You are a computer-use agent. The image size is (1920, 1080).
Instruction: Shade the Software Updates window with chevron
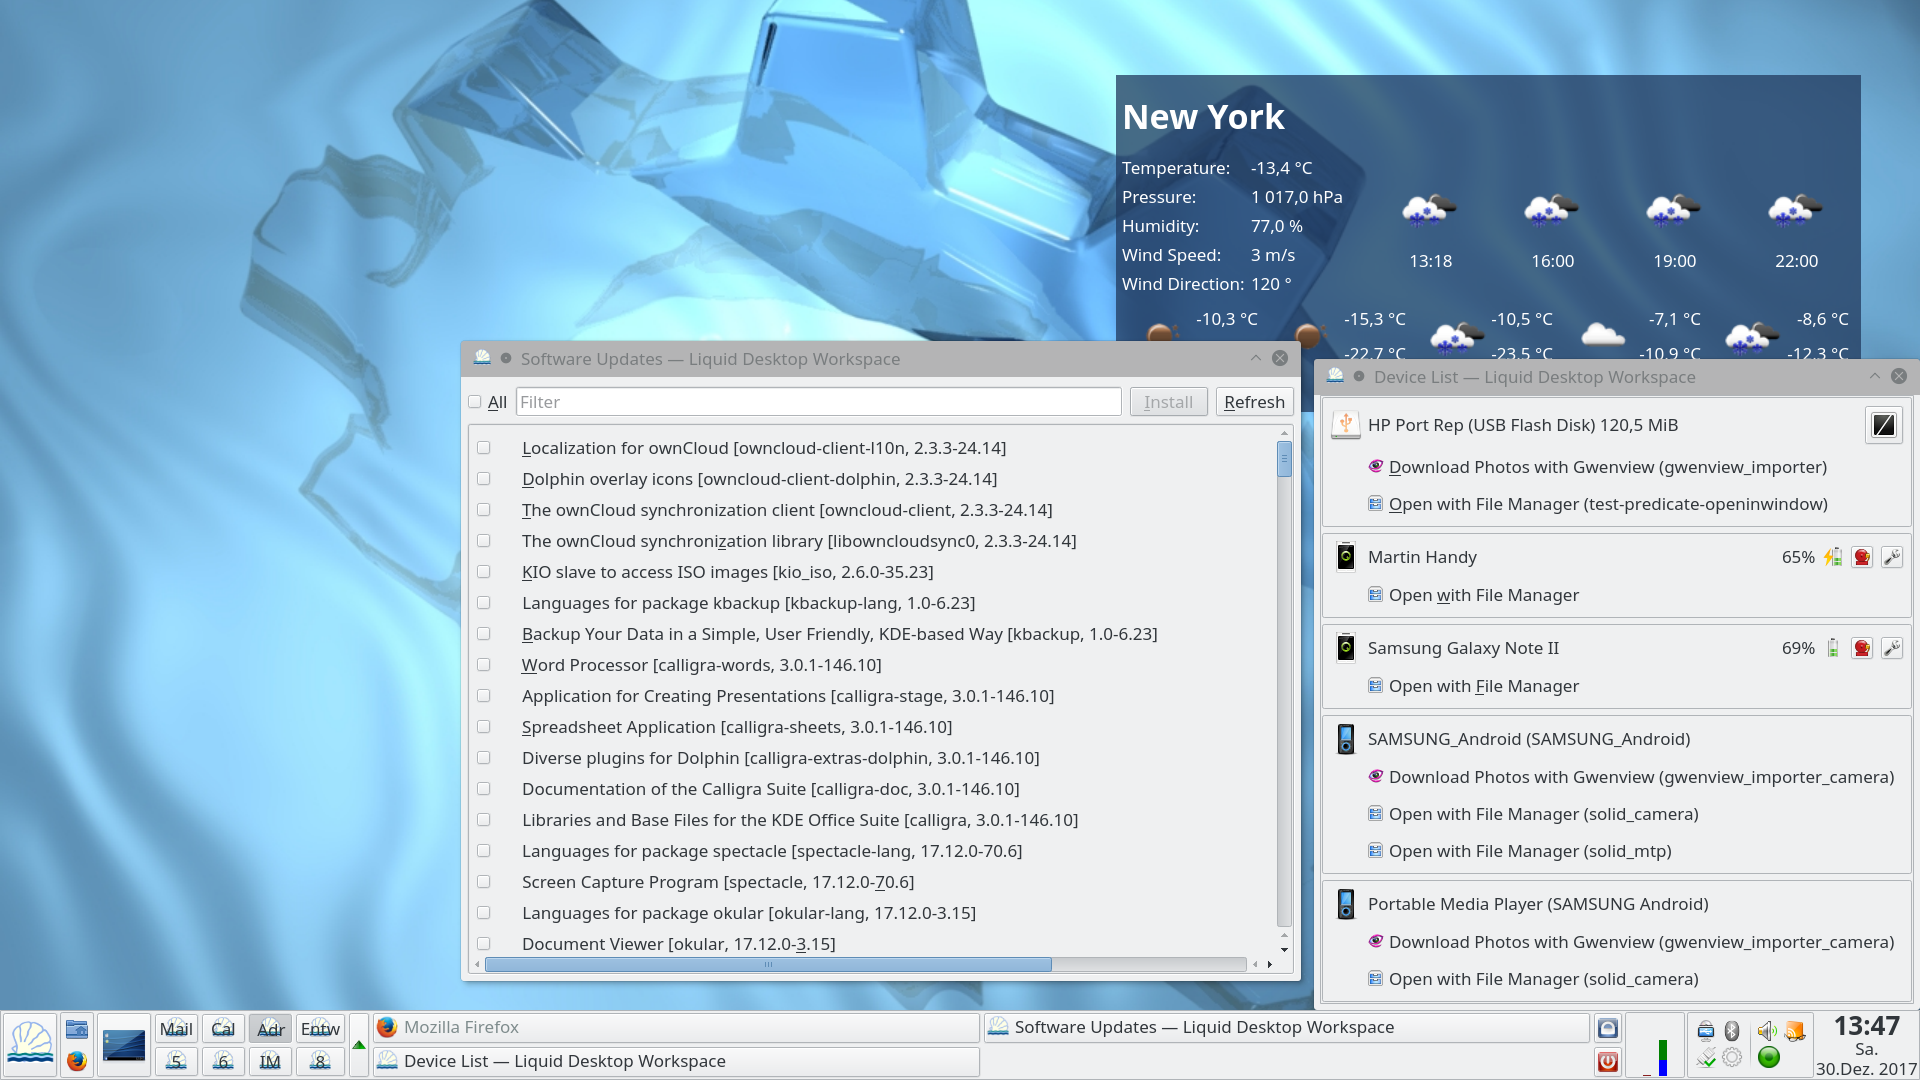click(1255, 358)
